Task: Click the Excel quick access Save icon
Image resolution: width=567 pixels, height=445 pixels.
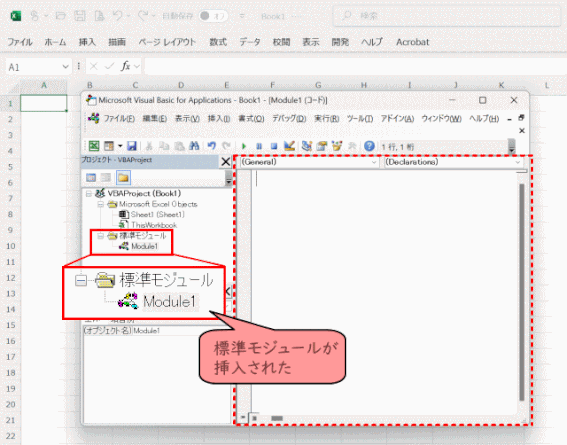Action: click(80, 16)
